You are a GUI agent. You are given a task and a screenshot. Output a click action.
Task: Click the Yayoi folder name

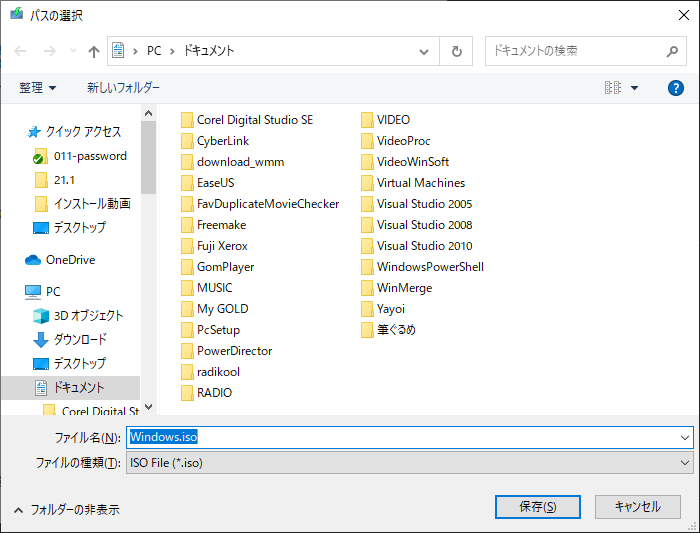pos(391,309)
